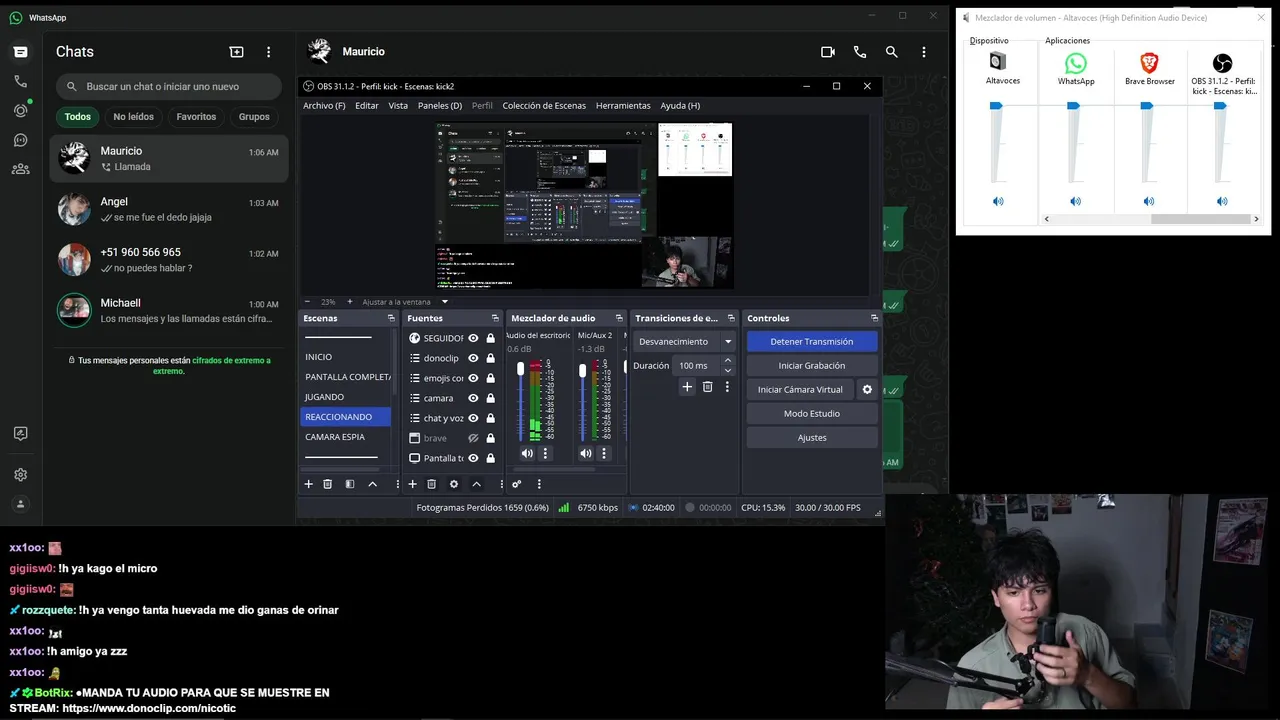1280x720 pixels.
Task: Add a new transition in OBS
Action: click(x=687, y=387)
